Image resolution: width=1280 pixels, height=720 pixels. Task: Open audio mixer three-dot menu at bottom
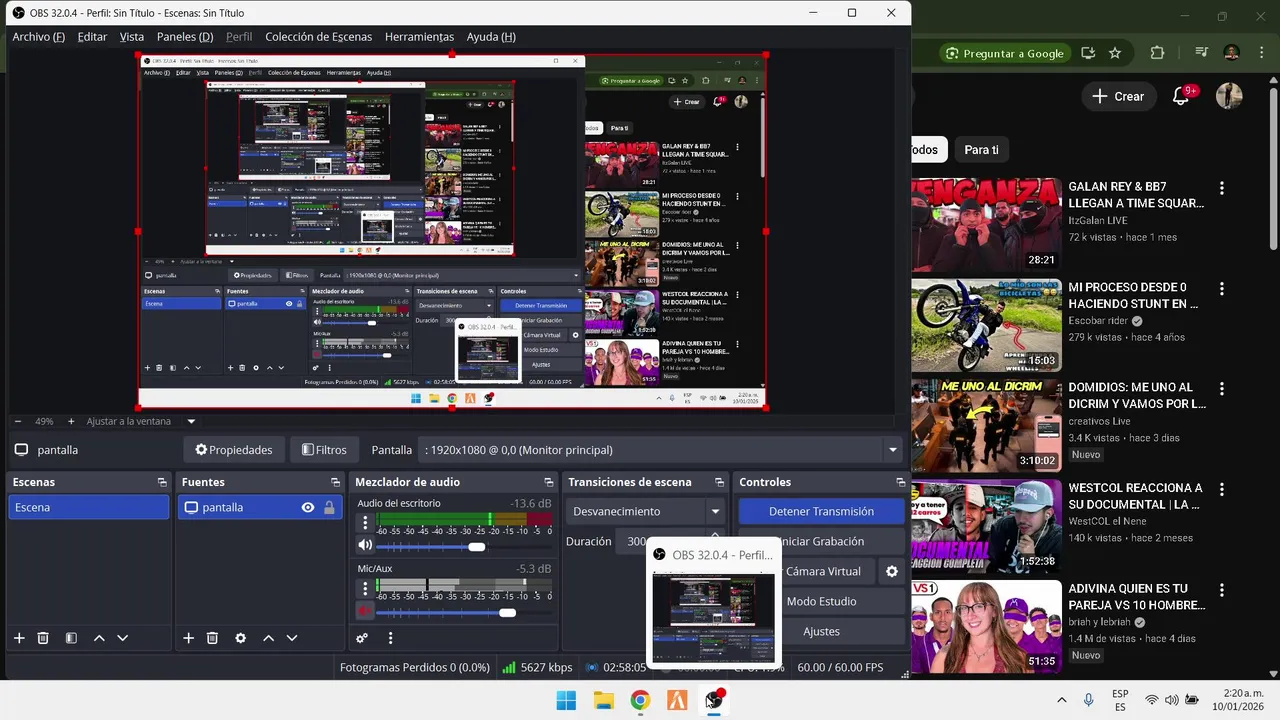point(390,638)
